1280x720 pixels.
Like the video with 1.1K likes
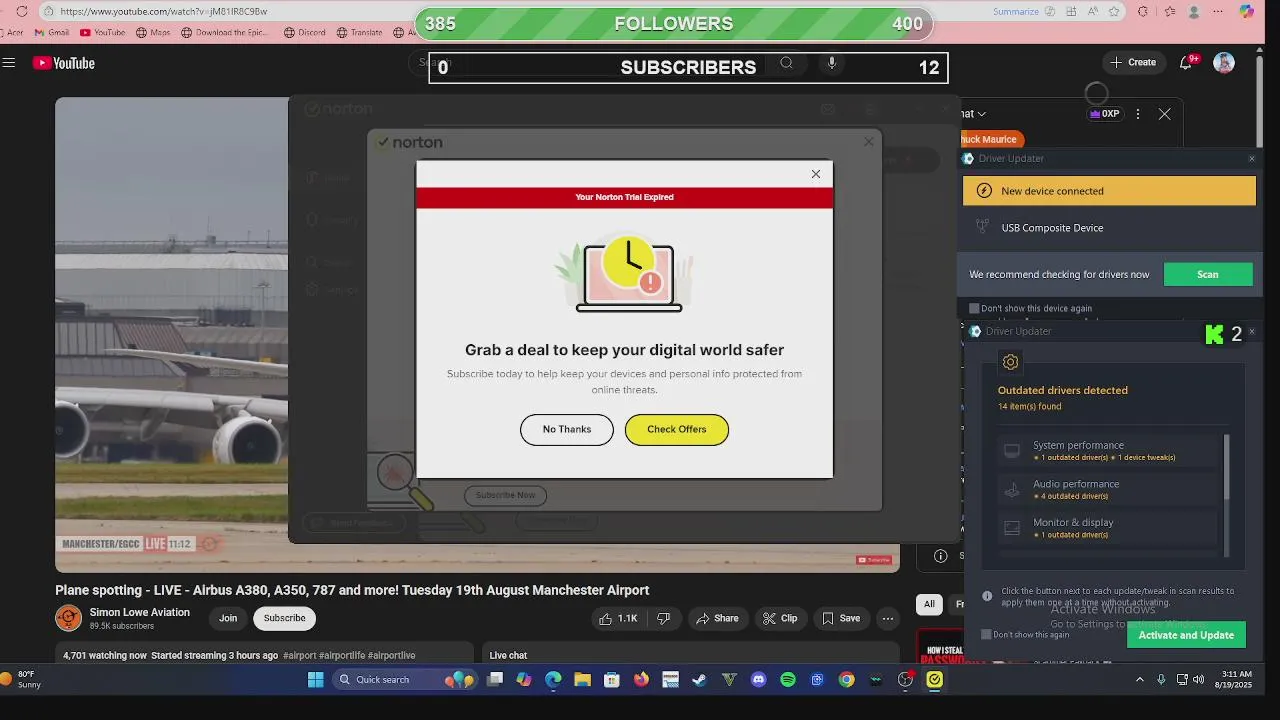(618, 618)
